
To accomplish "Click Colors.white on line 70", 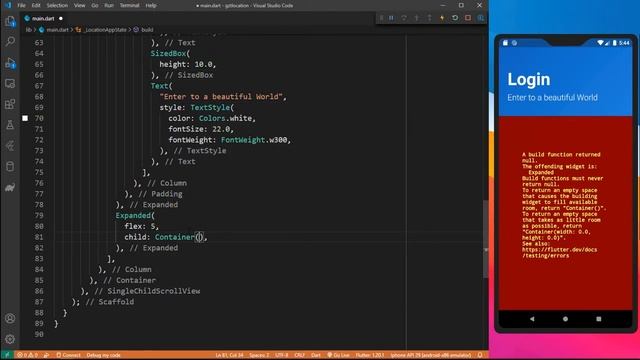I will click(225, 118).
